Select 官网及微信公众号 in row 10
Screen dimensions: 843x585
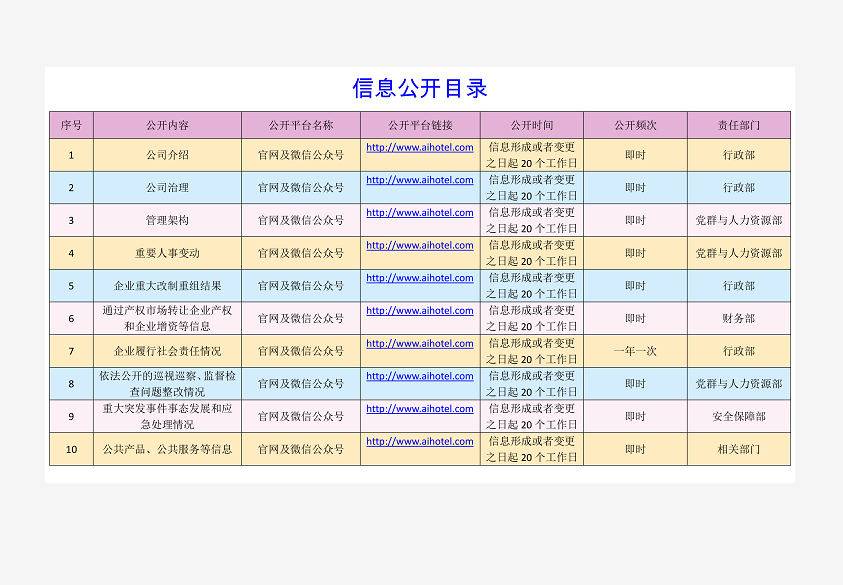pos(301,450)
